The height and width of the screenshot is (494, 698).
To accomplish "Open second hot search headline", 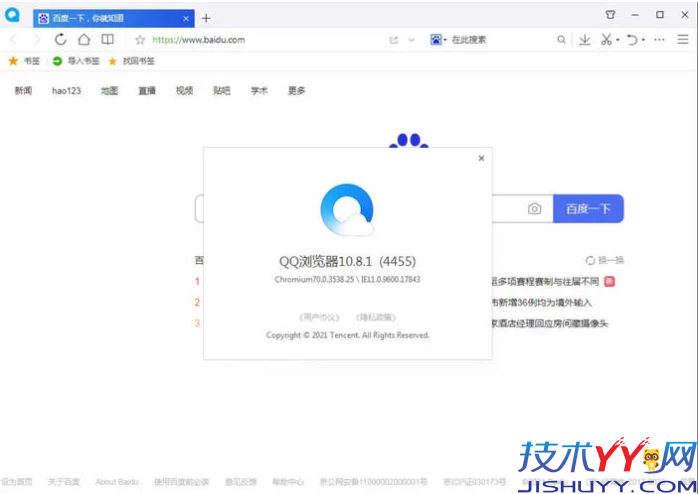I will pyautogui.click(x=542, y=303).
